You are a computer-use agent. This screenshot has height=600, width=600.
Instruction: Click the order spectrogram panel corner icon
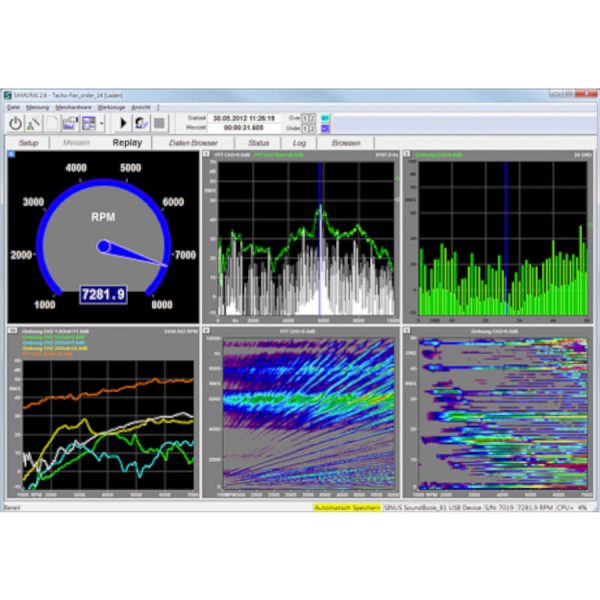coord(407,330)
